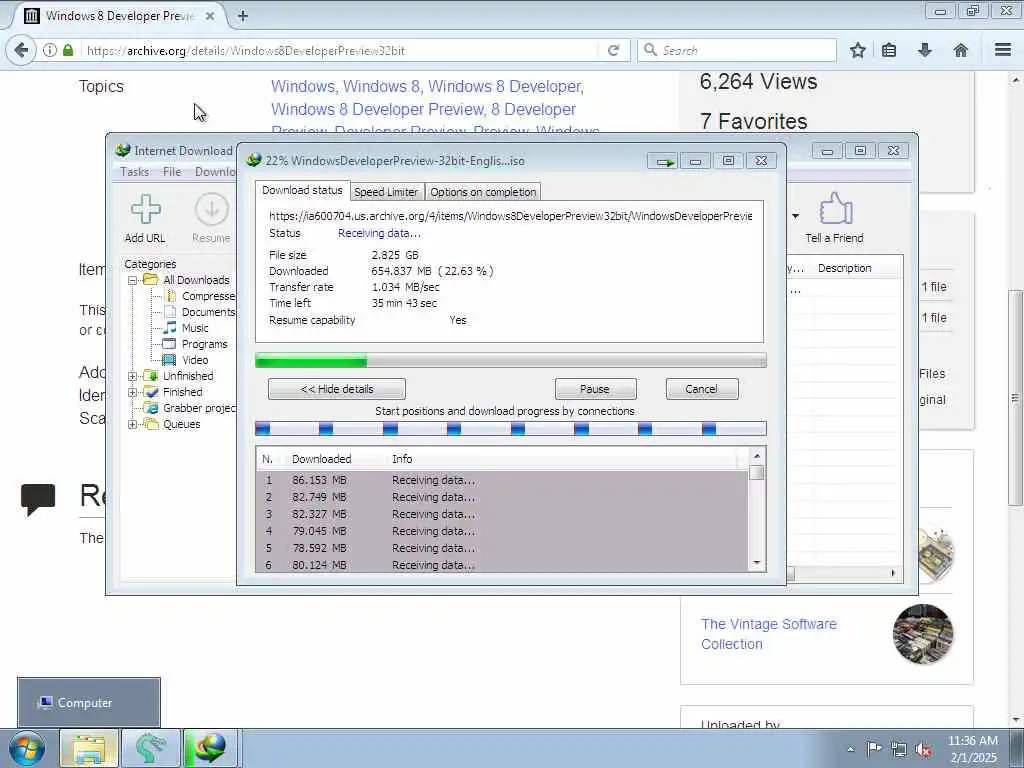
Task: Open The Vintage Software Collection link
Action: [769, 634]
